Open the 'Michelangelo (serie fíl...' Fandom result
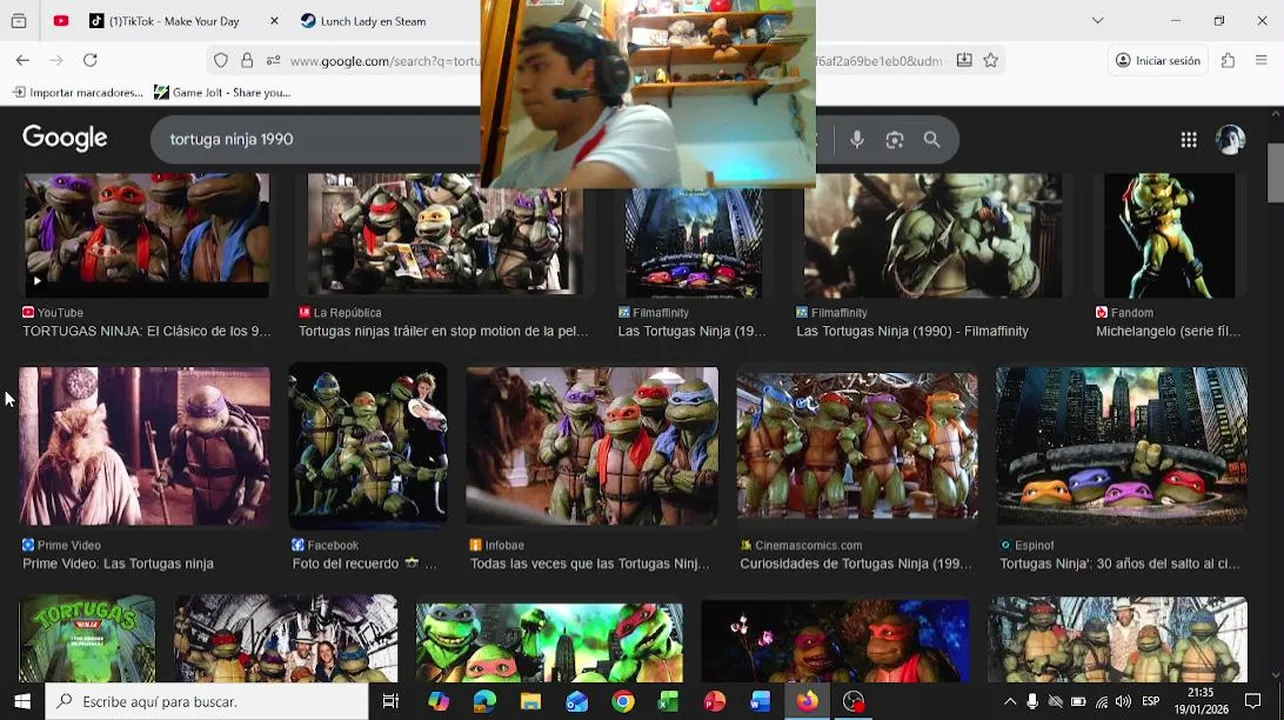The width and height of the screenshot is (1284, 720). coord(1168,331)
